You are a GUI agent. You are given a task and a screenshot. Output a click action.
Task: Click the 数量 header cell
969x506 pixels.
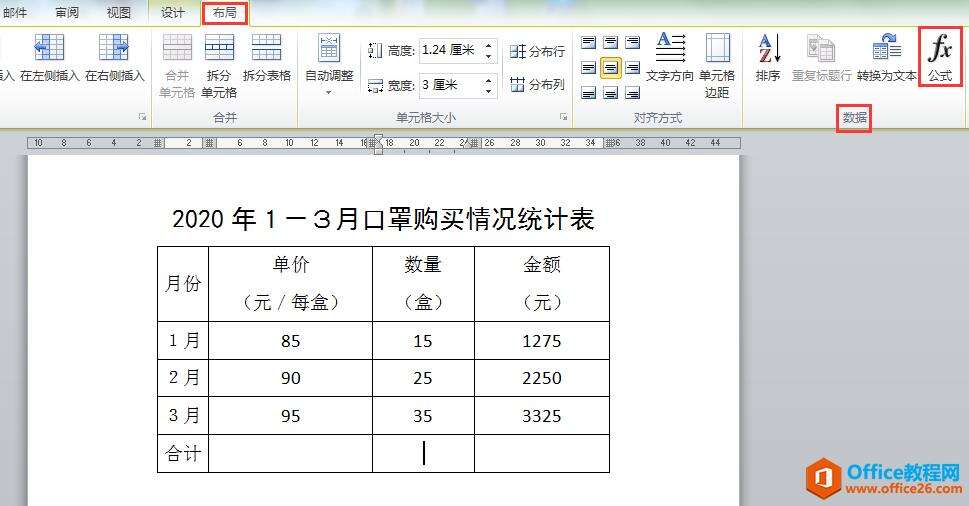[x=423, y=284]
